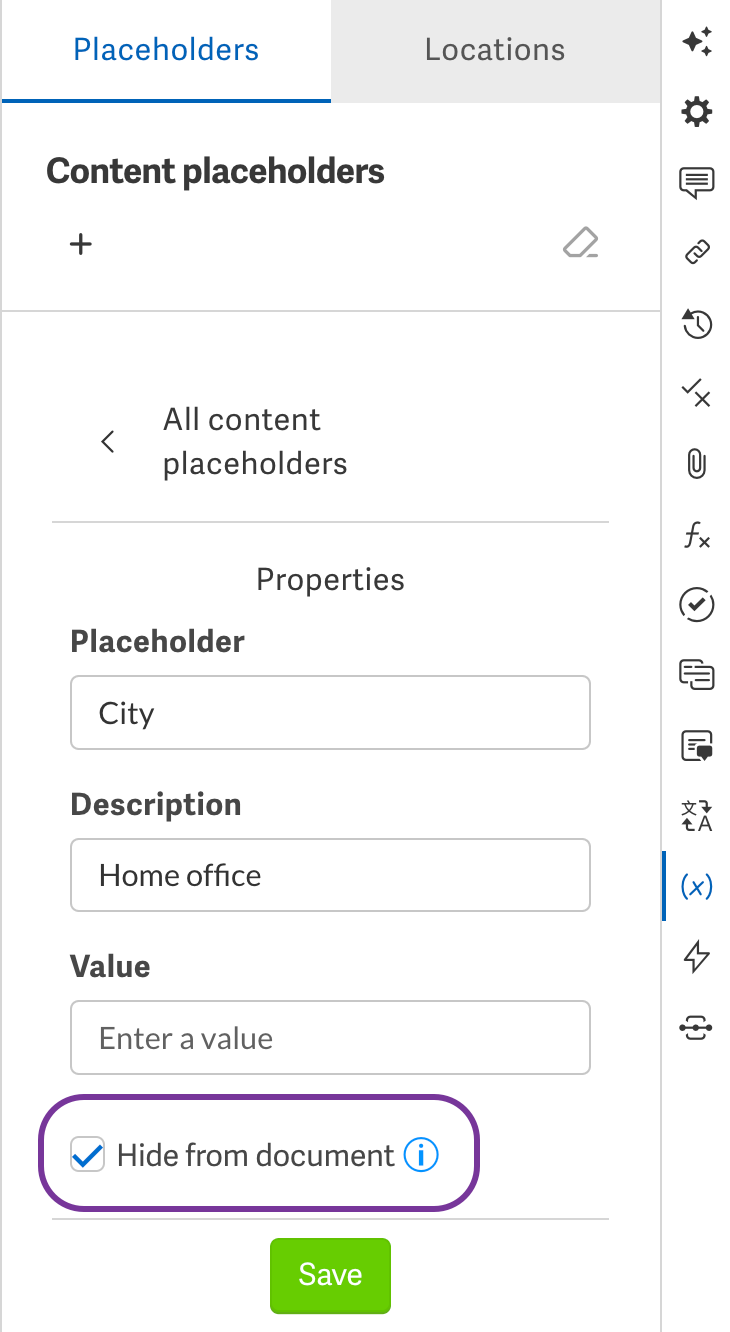Switch to the Locations tab
The width and height of the screenshot is (730, 1332).
494,49
